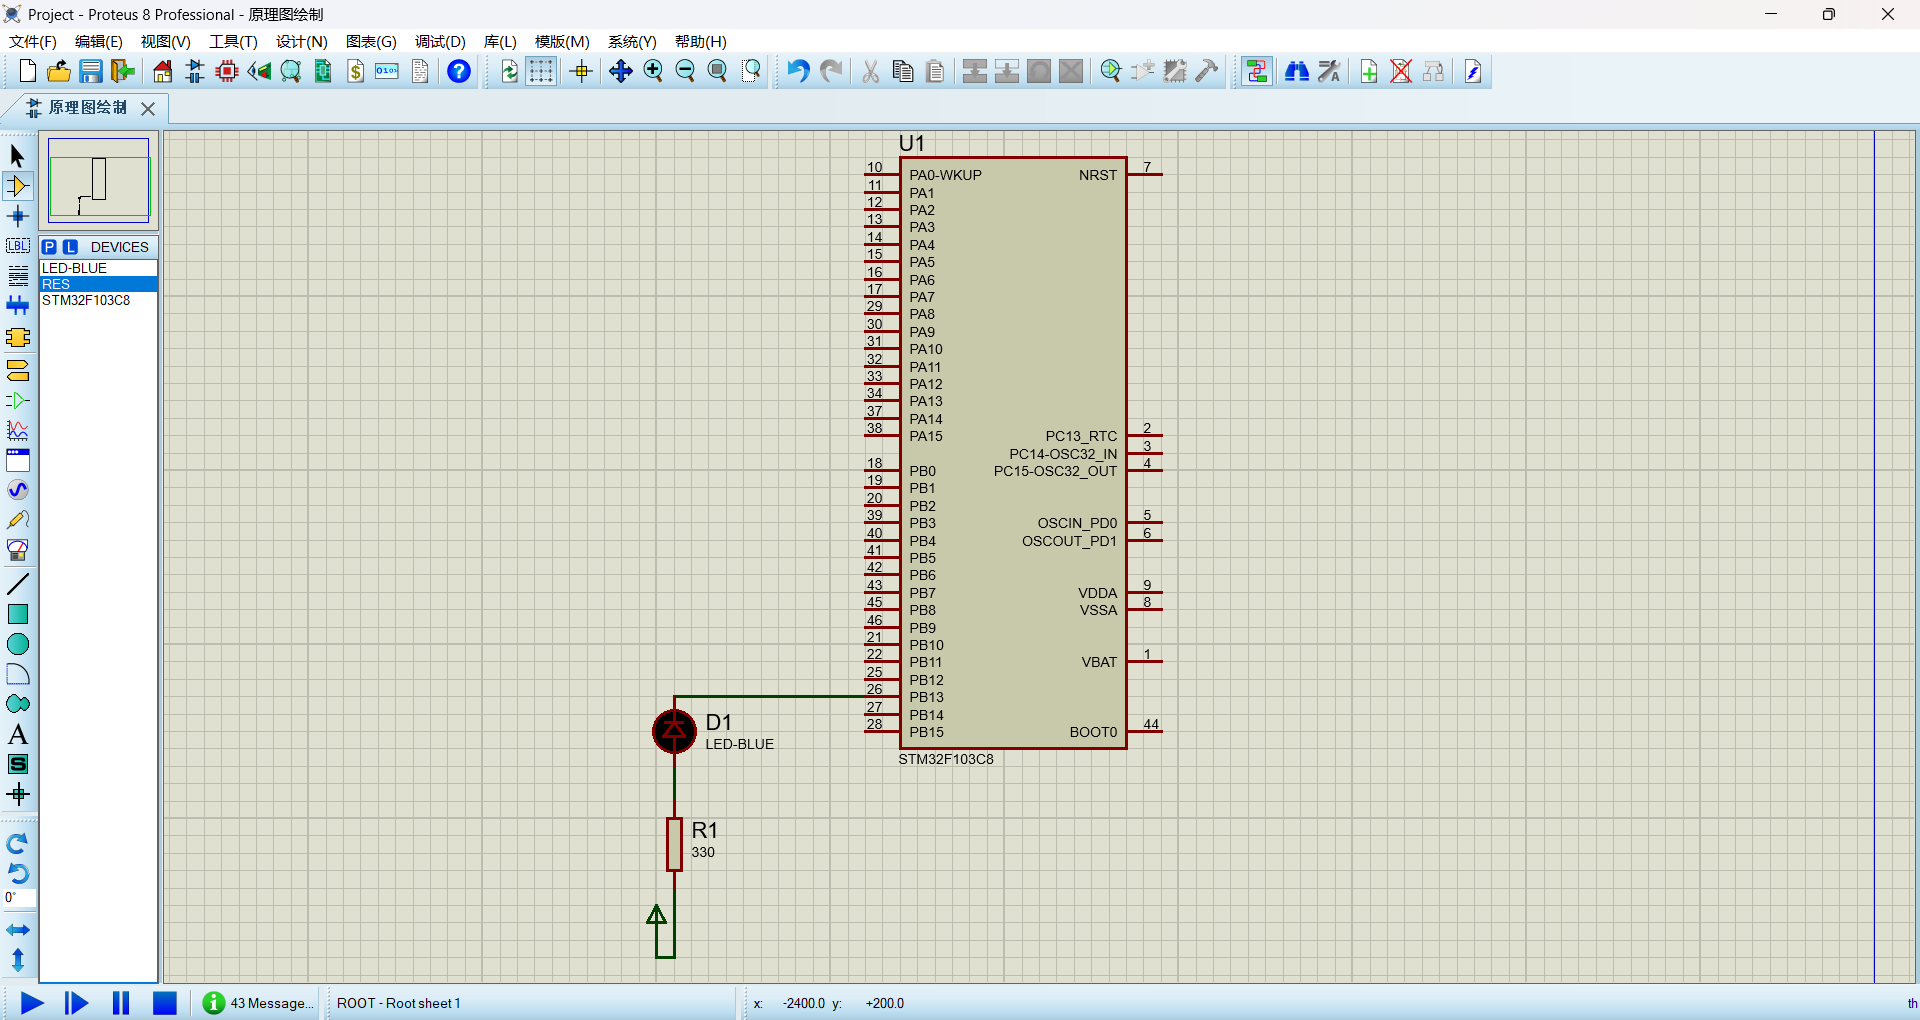Screen dimensions: 1920x1020
Task: Rotate the part clockwise
Action: [x=18, y=844]
